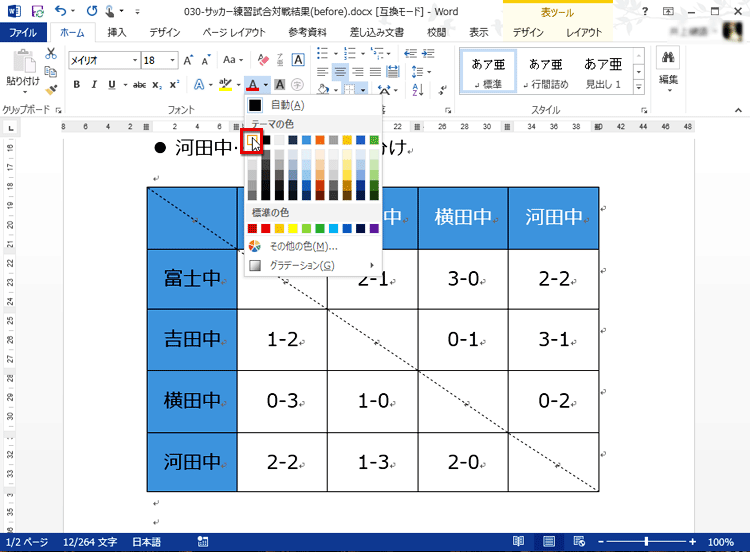Toggle superscript formatting
The width and height of the screenshot is (750, 552).
[x=175, y=85]
